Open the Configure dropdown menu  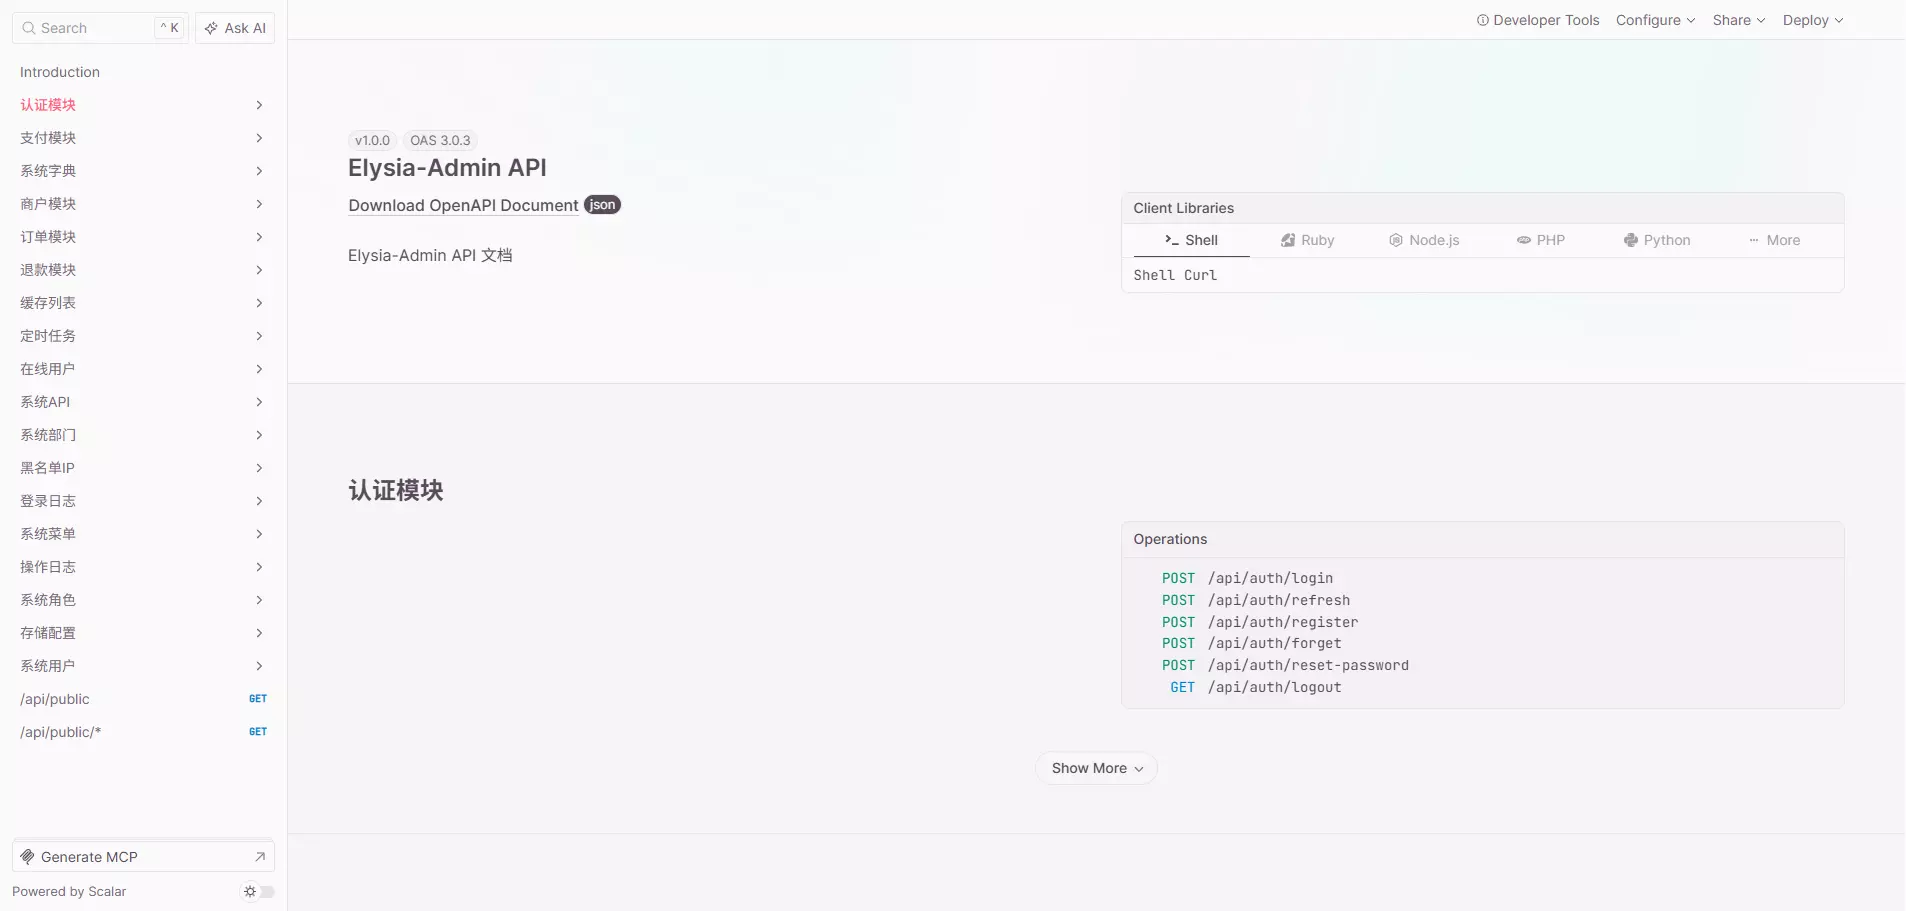(1655, 20)
